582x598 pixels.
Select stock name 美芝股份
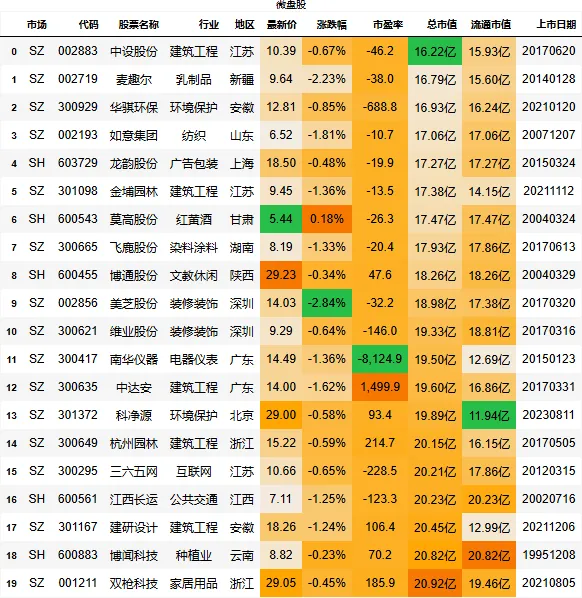(x=134, y=303)
